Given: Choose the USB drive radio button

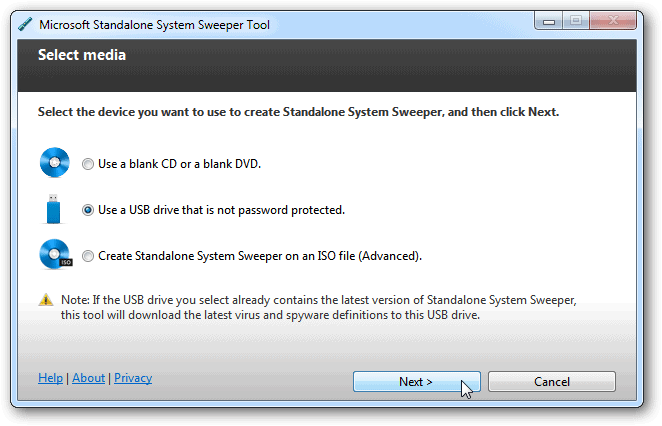Looking at the screenshot, I should (89, 210).
